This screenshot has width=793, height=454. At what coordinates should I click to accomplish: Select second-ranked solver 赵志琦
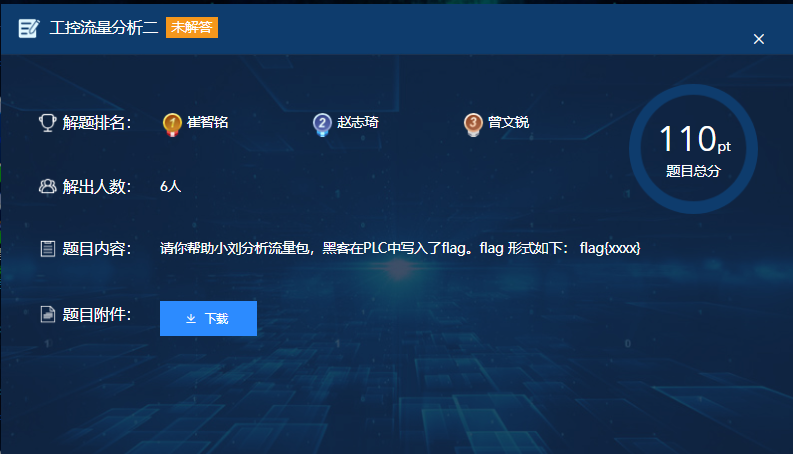click(358, 122)
